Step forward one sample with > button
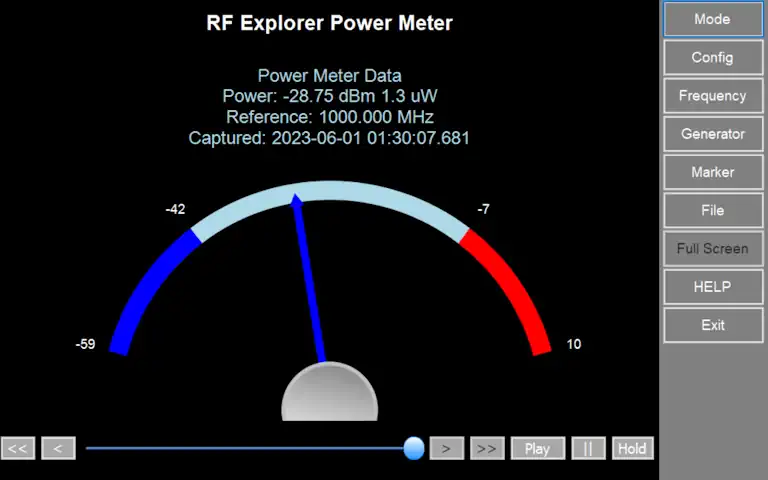768x480 pixels. point(446,448)
